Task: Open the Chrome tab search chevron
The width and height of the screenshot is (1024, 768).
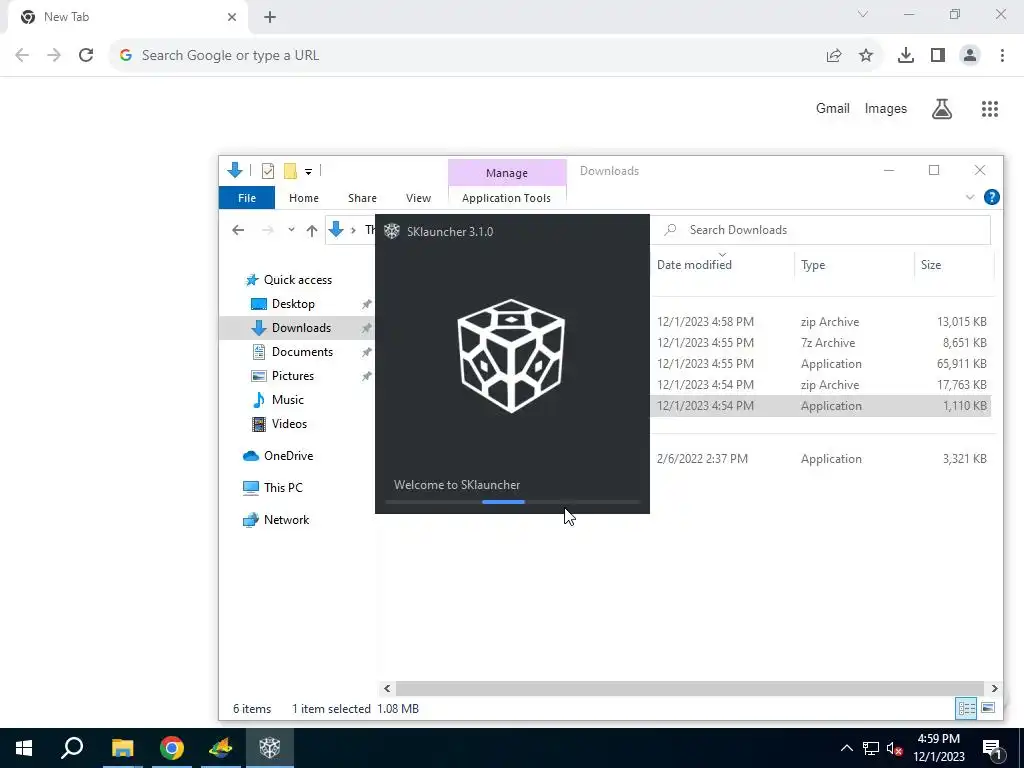Action: pyautogui.click(x=863, y=14)
